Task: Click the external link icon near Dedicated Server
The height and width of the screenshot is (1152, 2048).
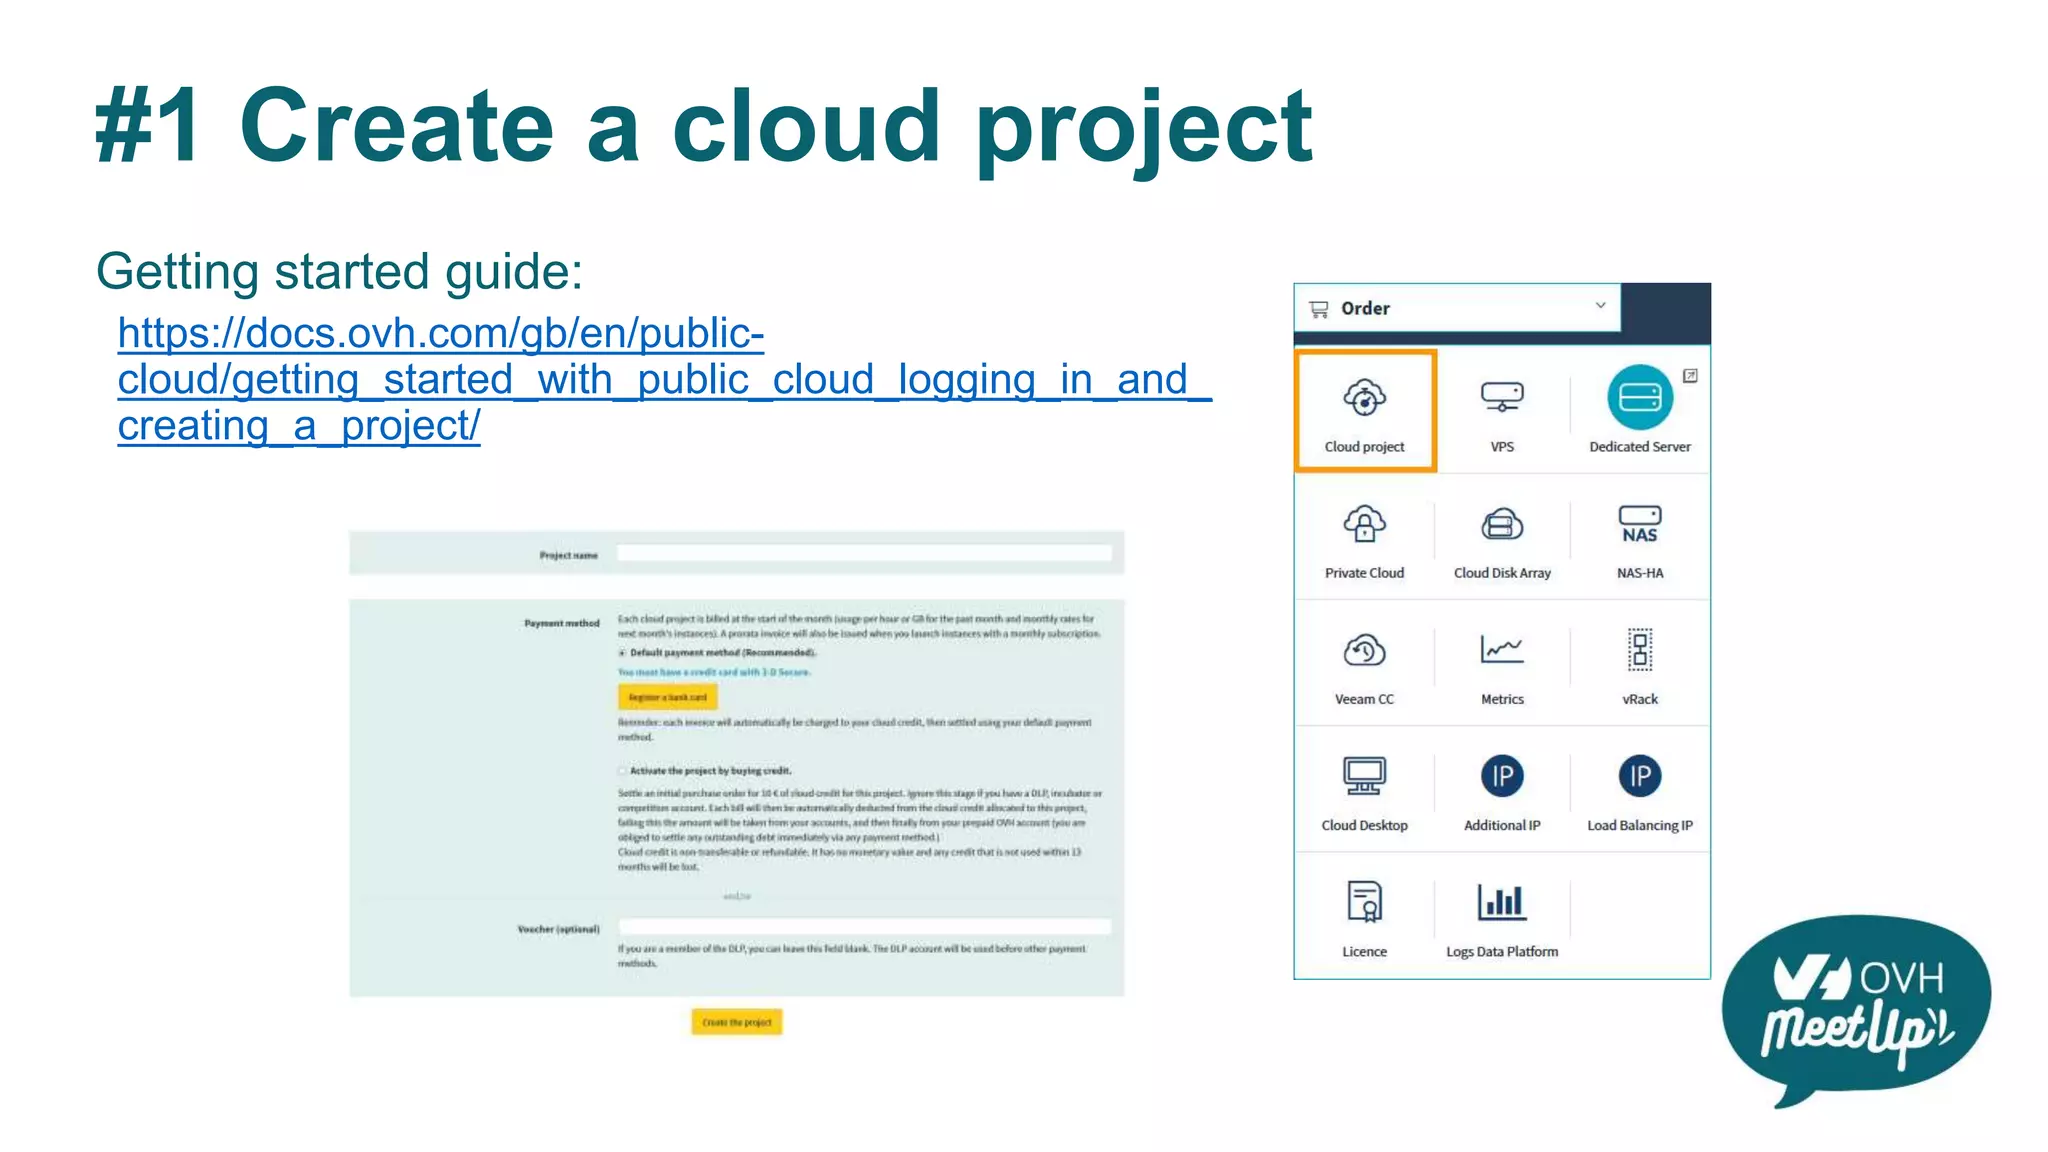Action: pyautogui.click(x=1690, y=376)
